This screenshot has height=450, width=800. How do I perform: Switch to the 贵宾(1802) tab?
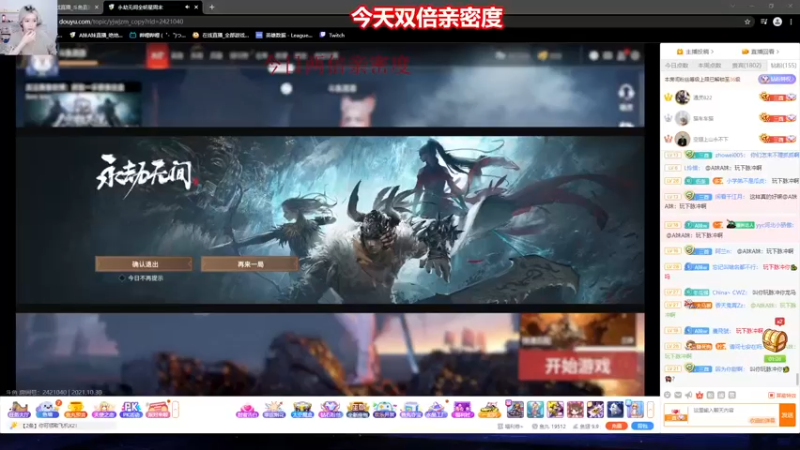click(746, 65)
